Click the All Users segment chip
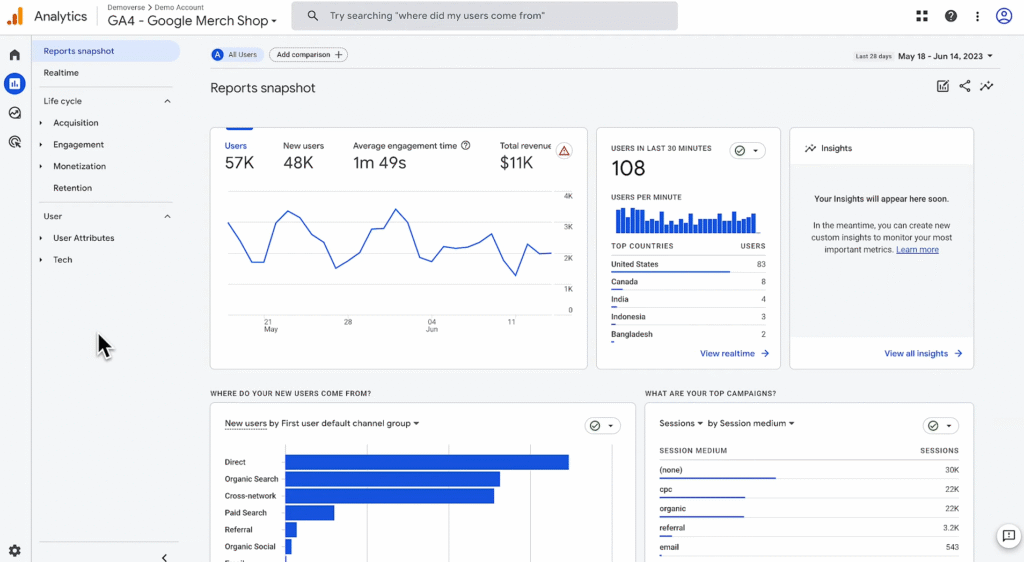The height and width of the screenshot is (562, 1024). click(x=237, y=55)
